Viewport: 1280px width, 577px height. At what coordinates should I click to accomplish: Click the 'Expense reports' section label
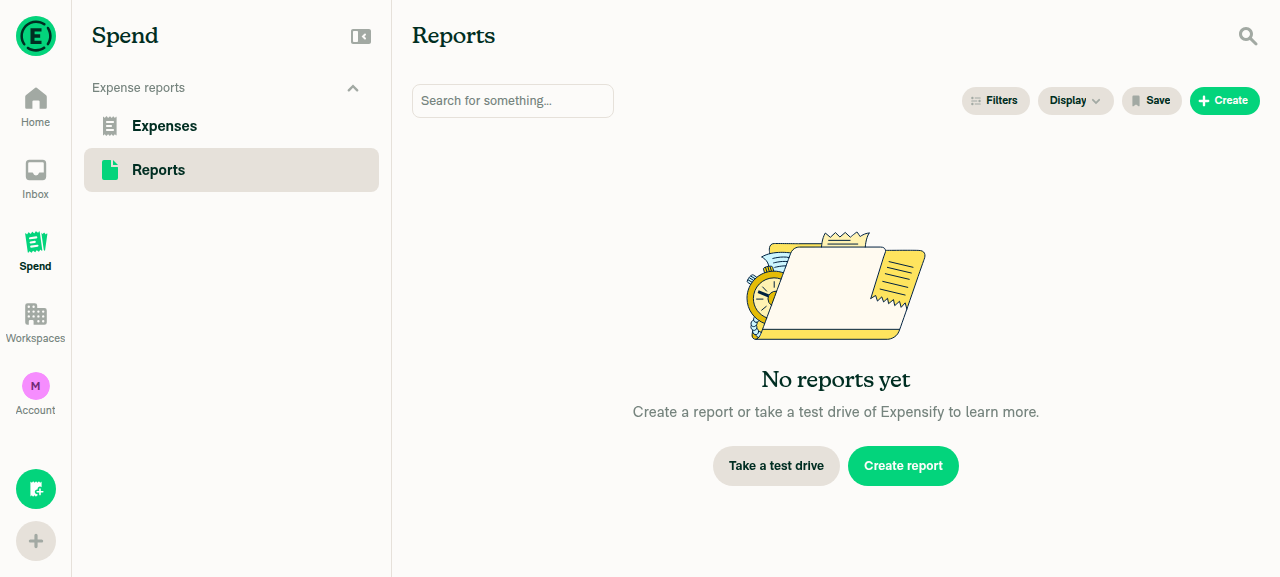[x=138, y=88]
